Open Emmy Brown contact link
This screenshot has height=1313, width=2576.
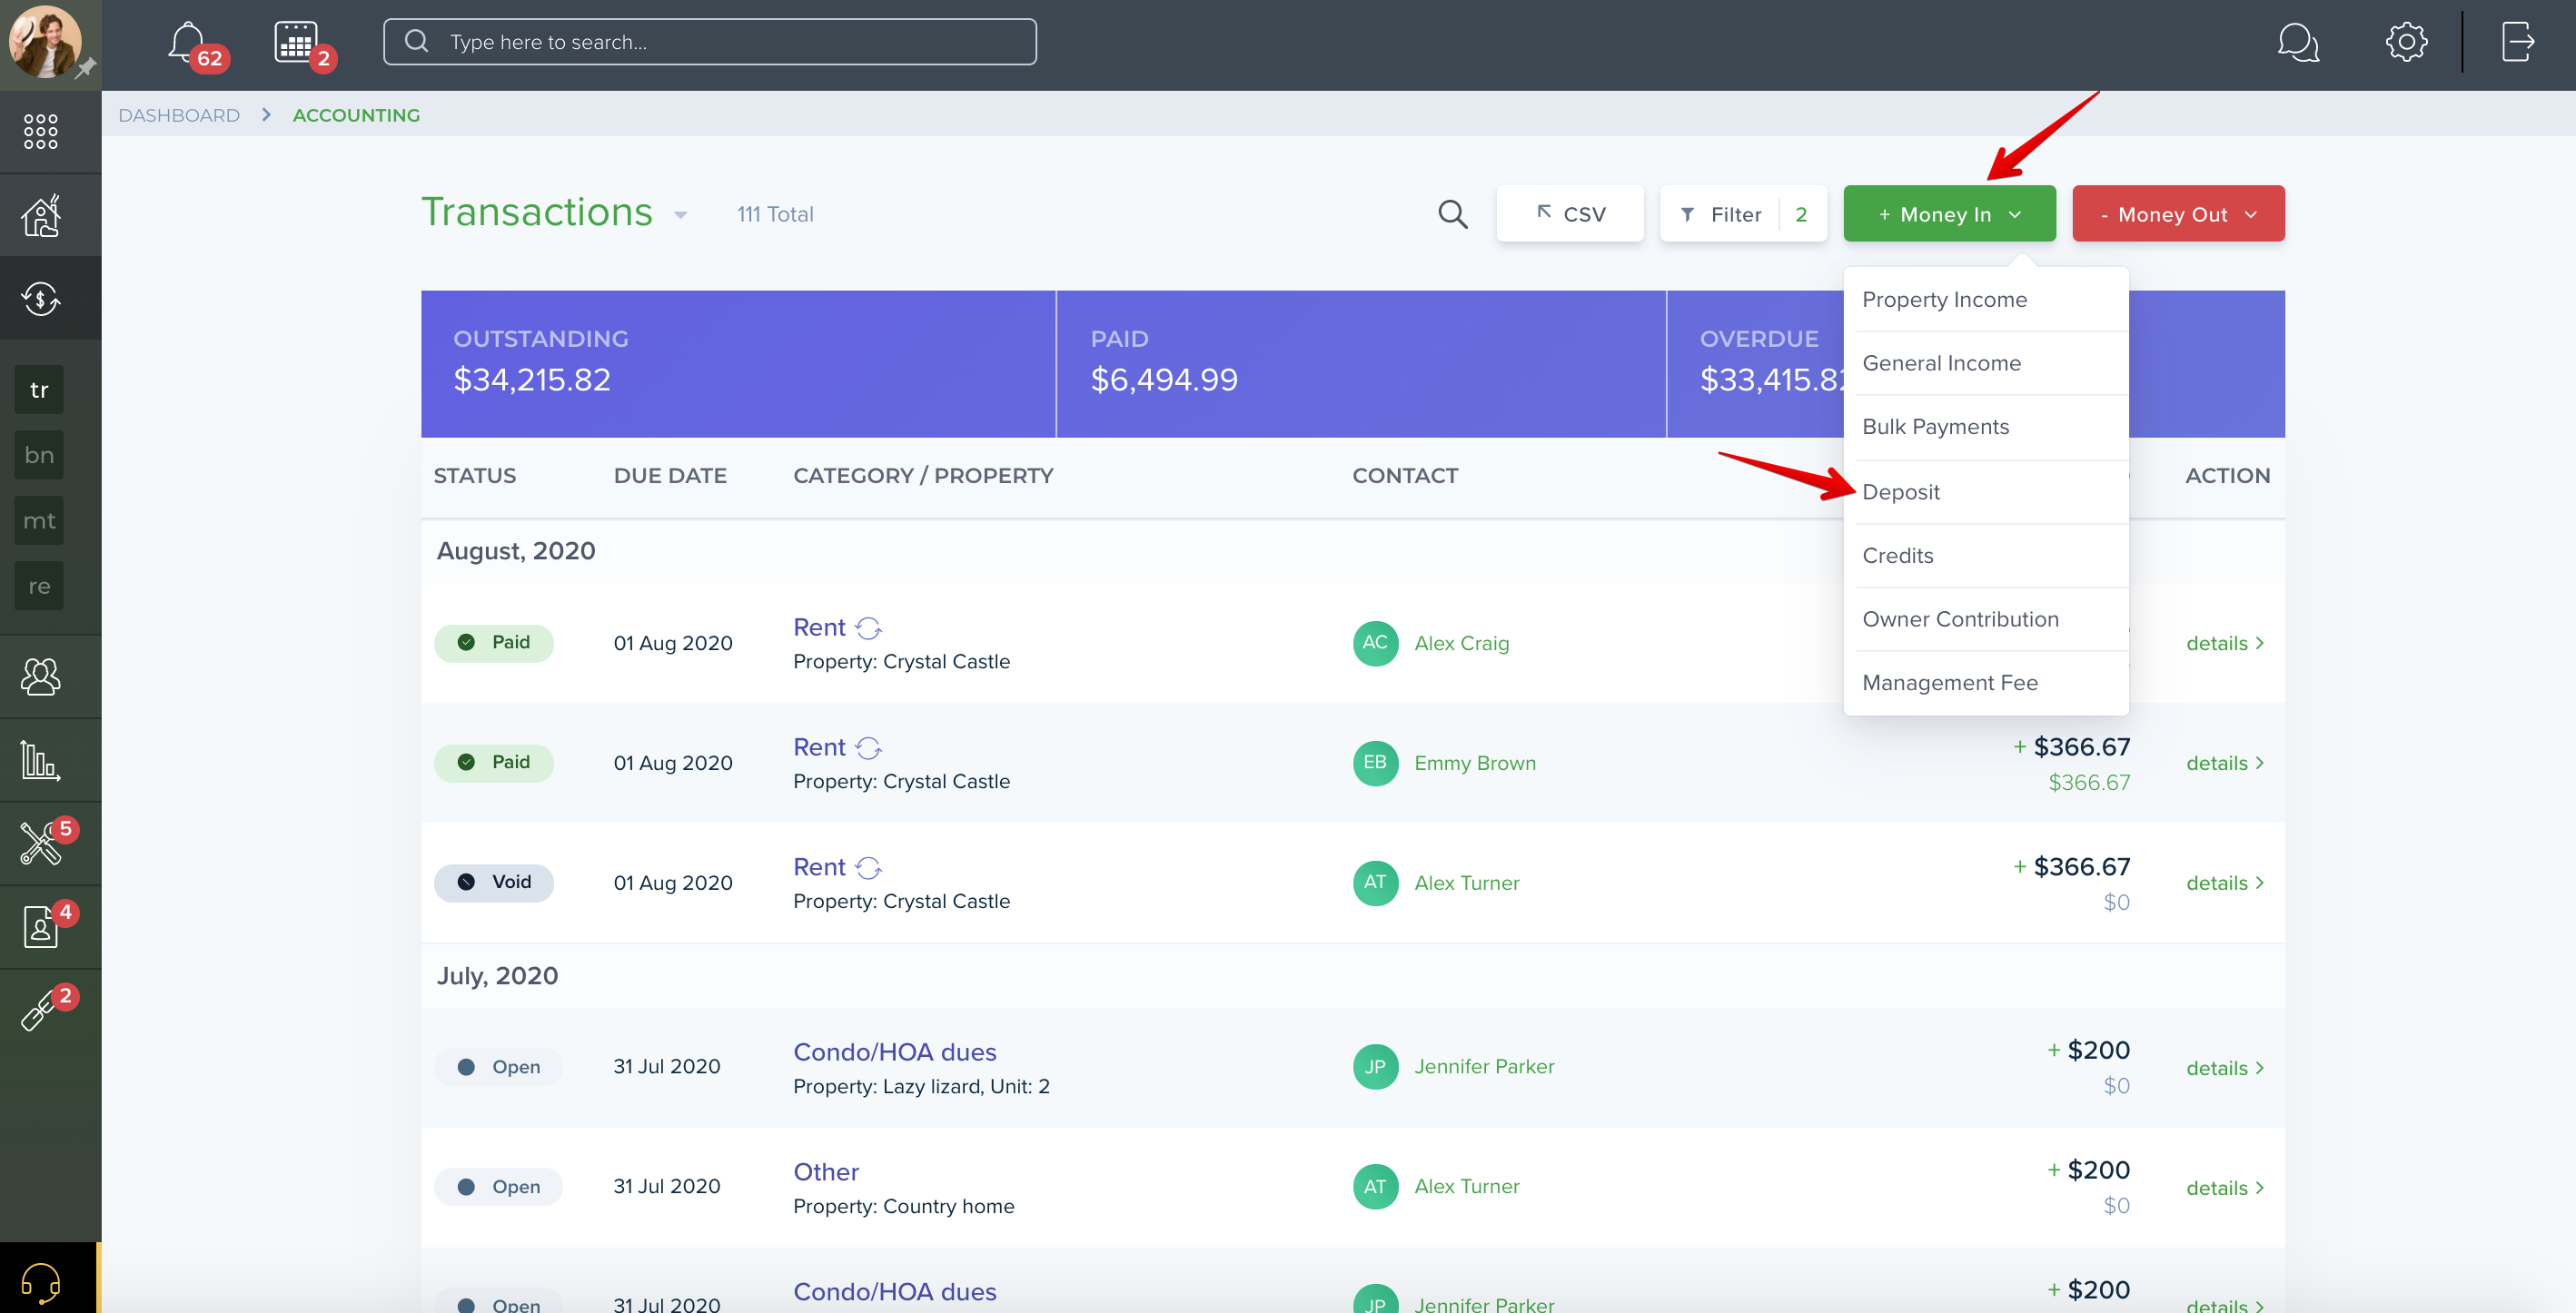1475,764
